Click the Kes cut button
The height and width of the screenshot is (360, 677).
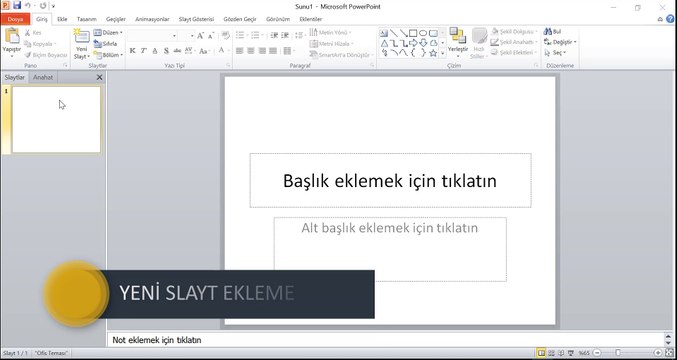(x=34, y=33)
